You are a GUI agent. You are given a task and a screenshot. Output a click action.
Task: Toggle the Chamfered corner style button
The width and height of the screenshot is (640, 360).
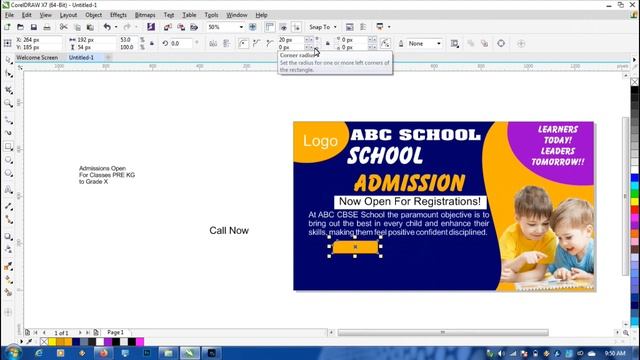270,43
